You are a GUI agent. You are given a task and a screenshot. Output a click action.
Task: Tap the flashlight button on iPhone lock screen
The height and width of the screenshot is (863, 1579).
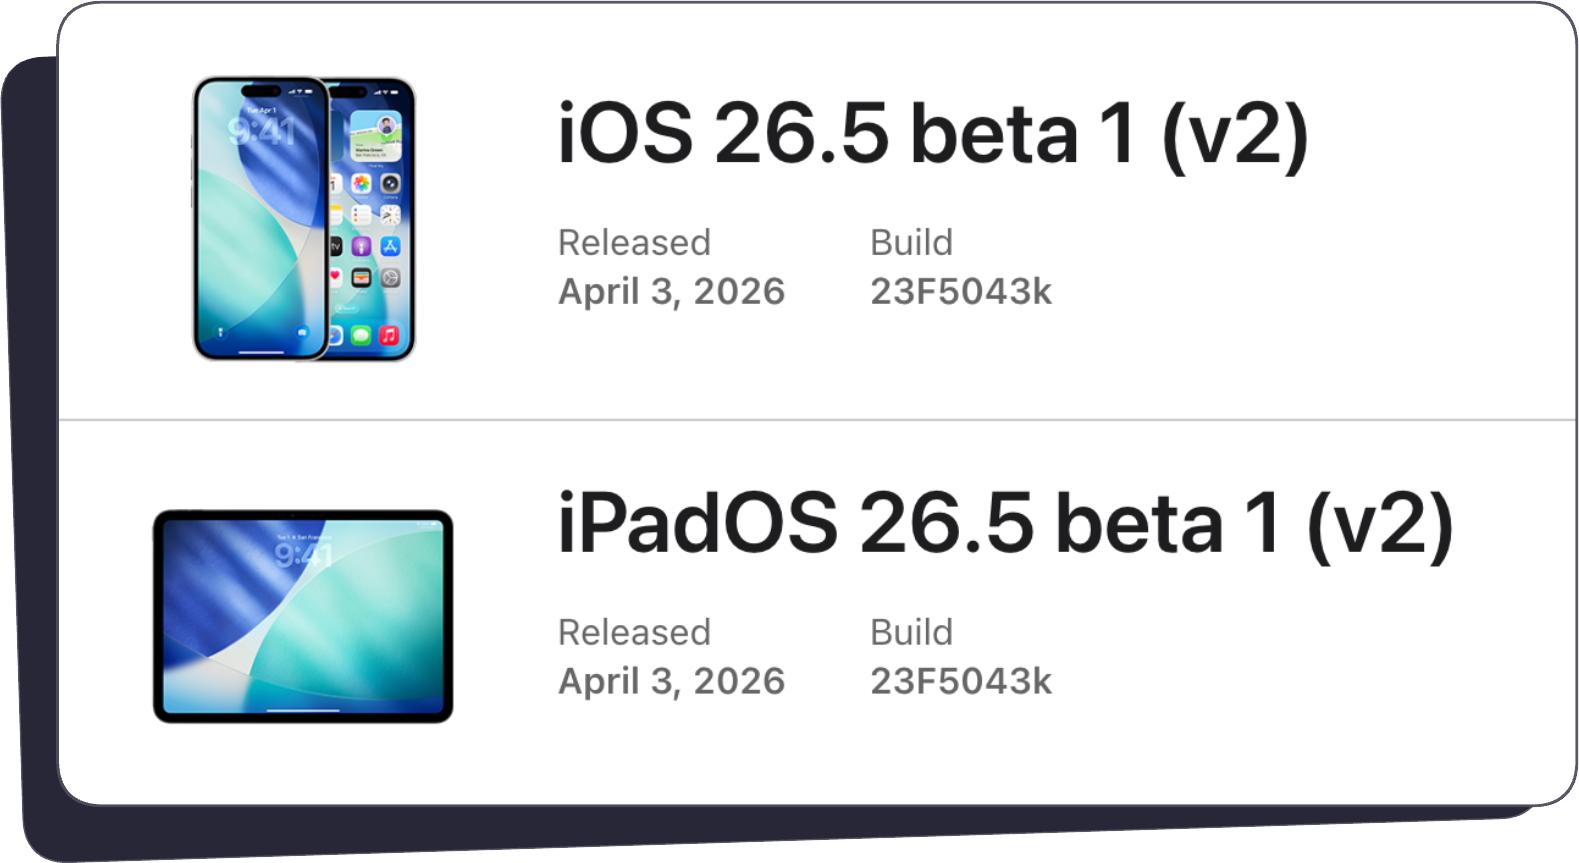tap(221, 332)
